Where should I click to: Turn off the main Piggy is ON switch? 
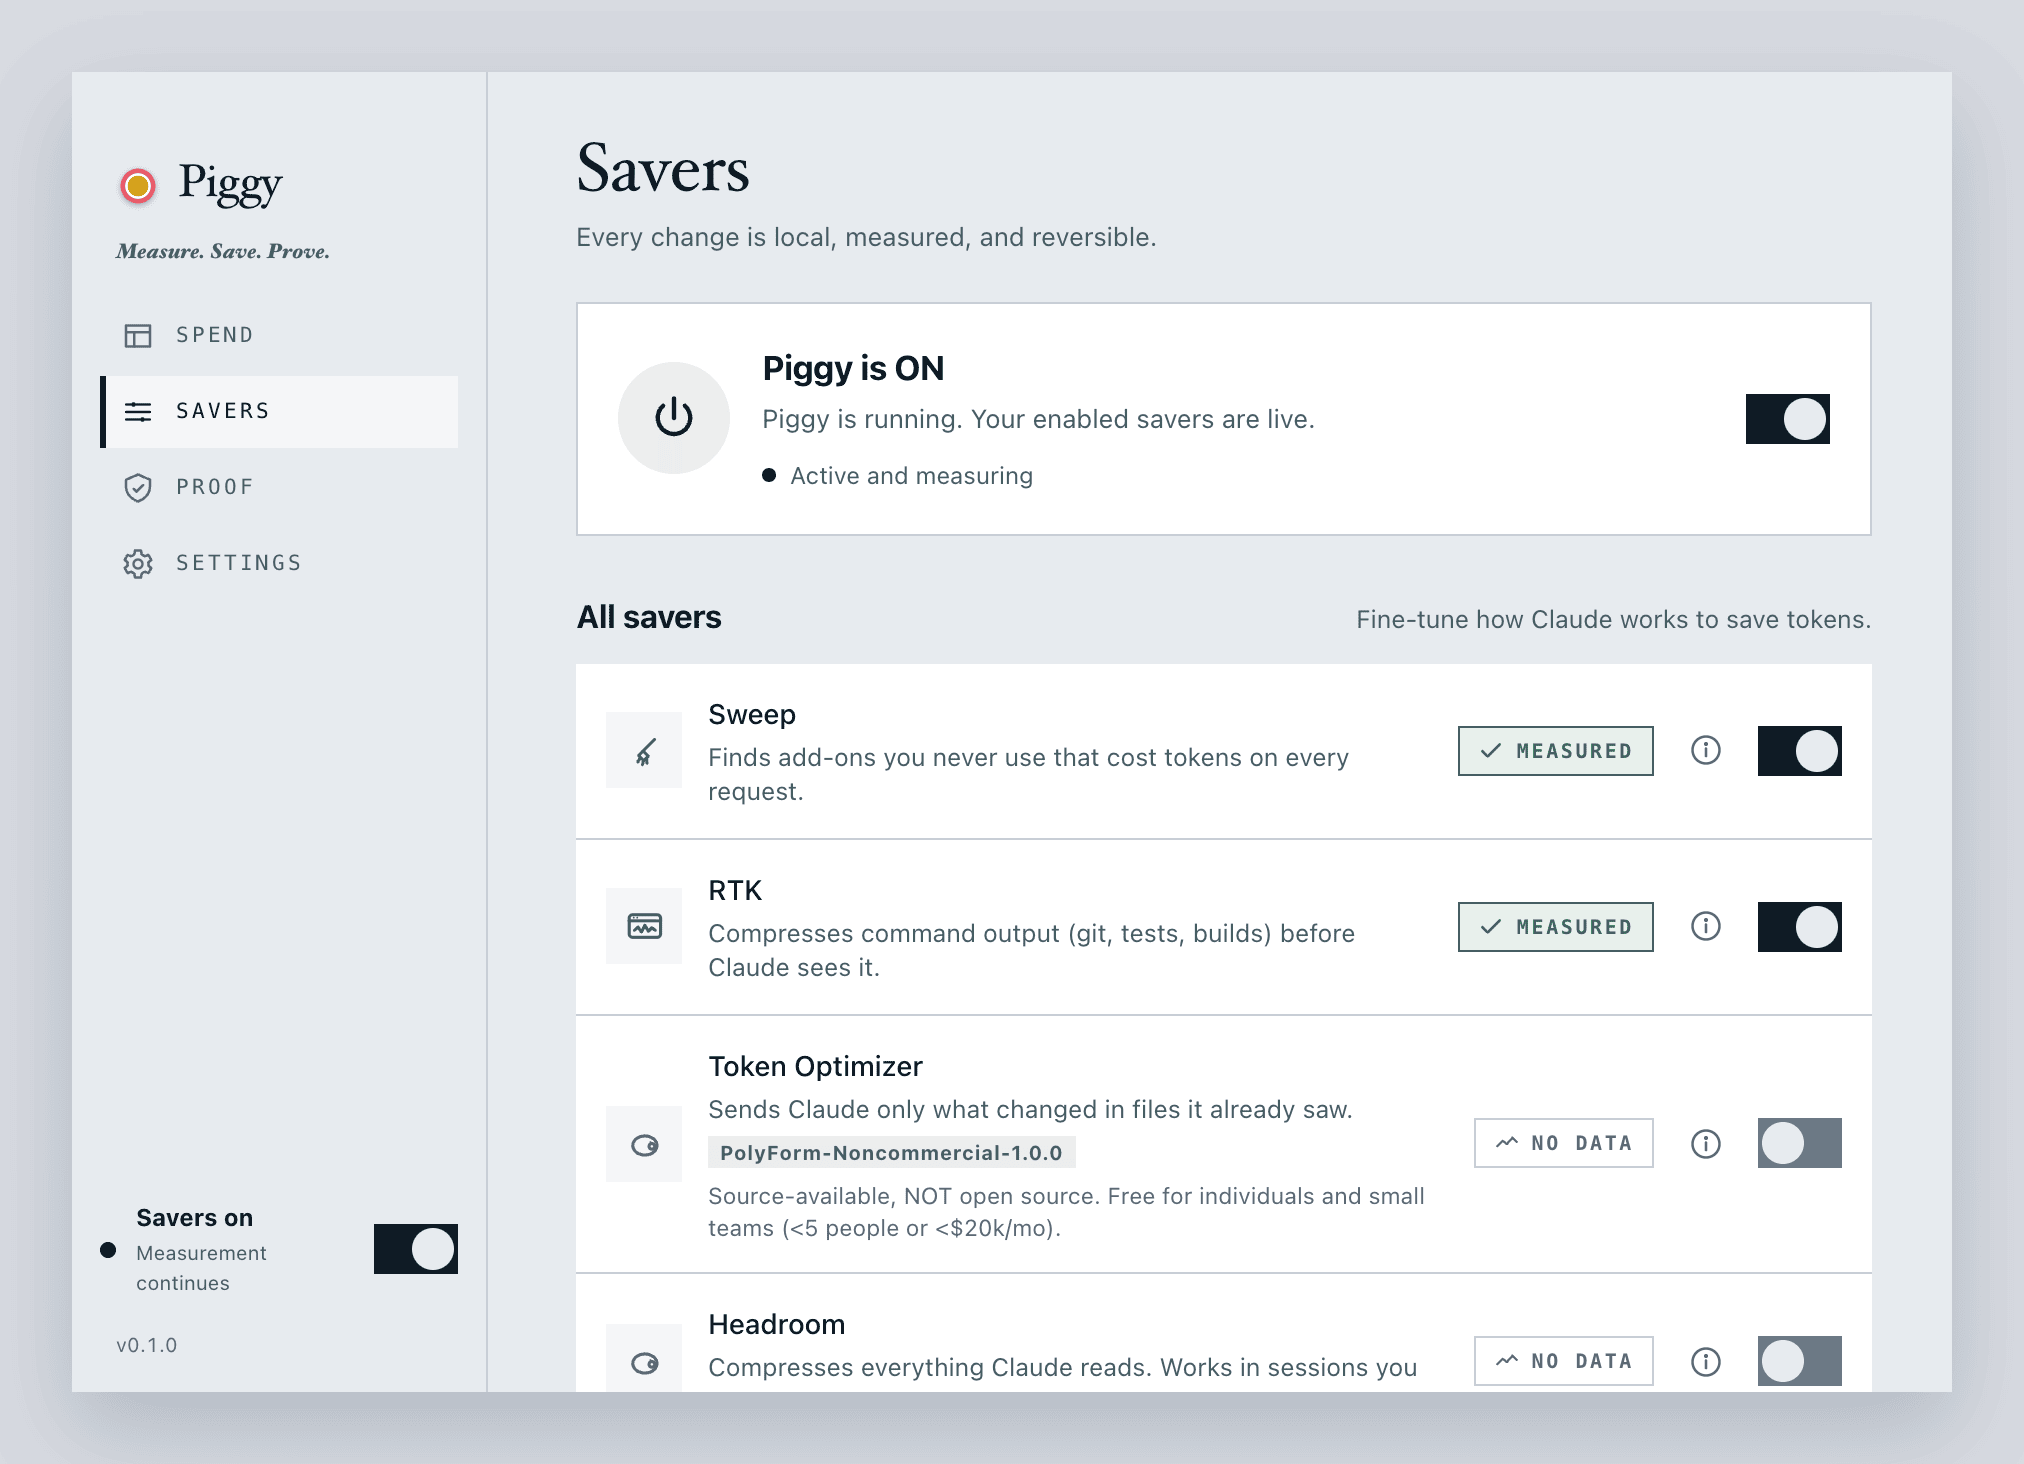[x=1788, y=419]
